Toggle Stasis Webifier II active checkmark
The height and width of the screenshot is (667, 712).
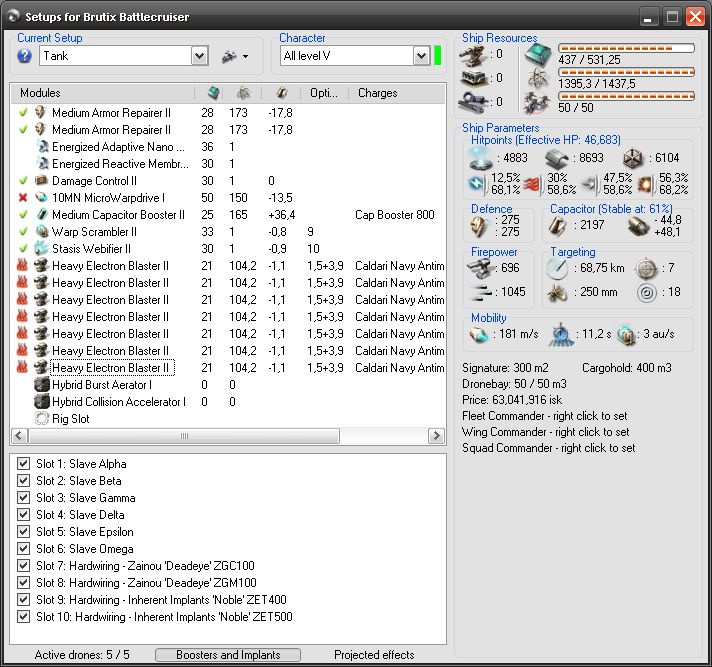coord(23,249)
